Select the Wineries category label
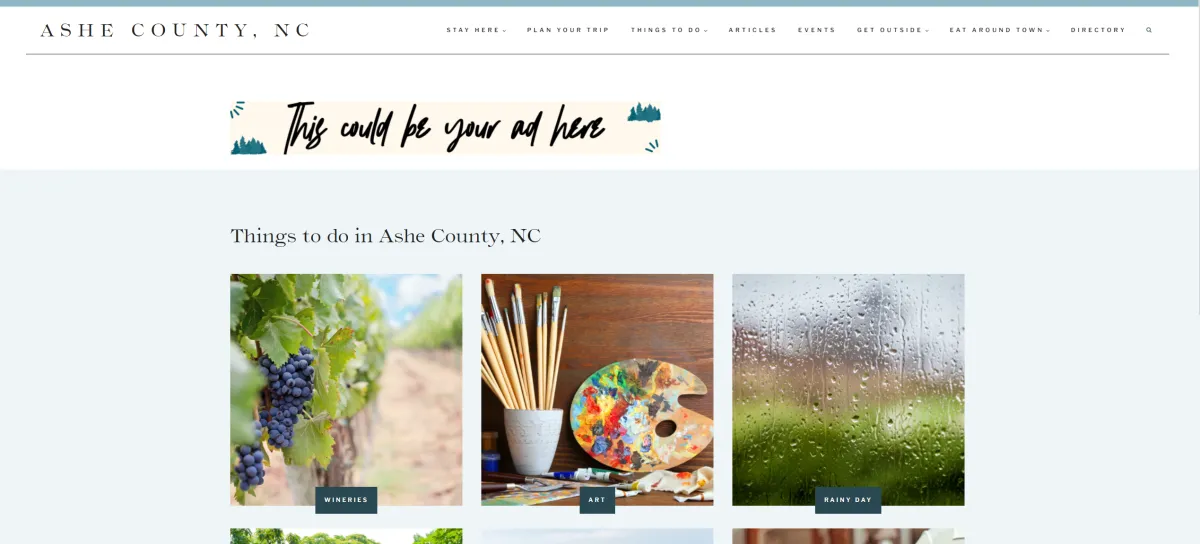Viewport: 1200px width, 544px height. point(346,500)
